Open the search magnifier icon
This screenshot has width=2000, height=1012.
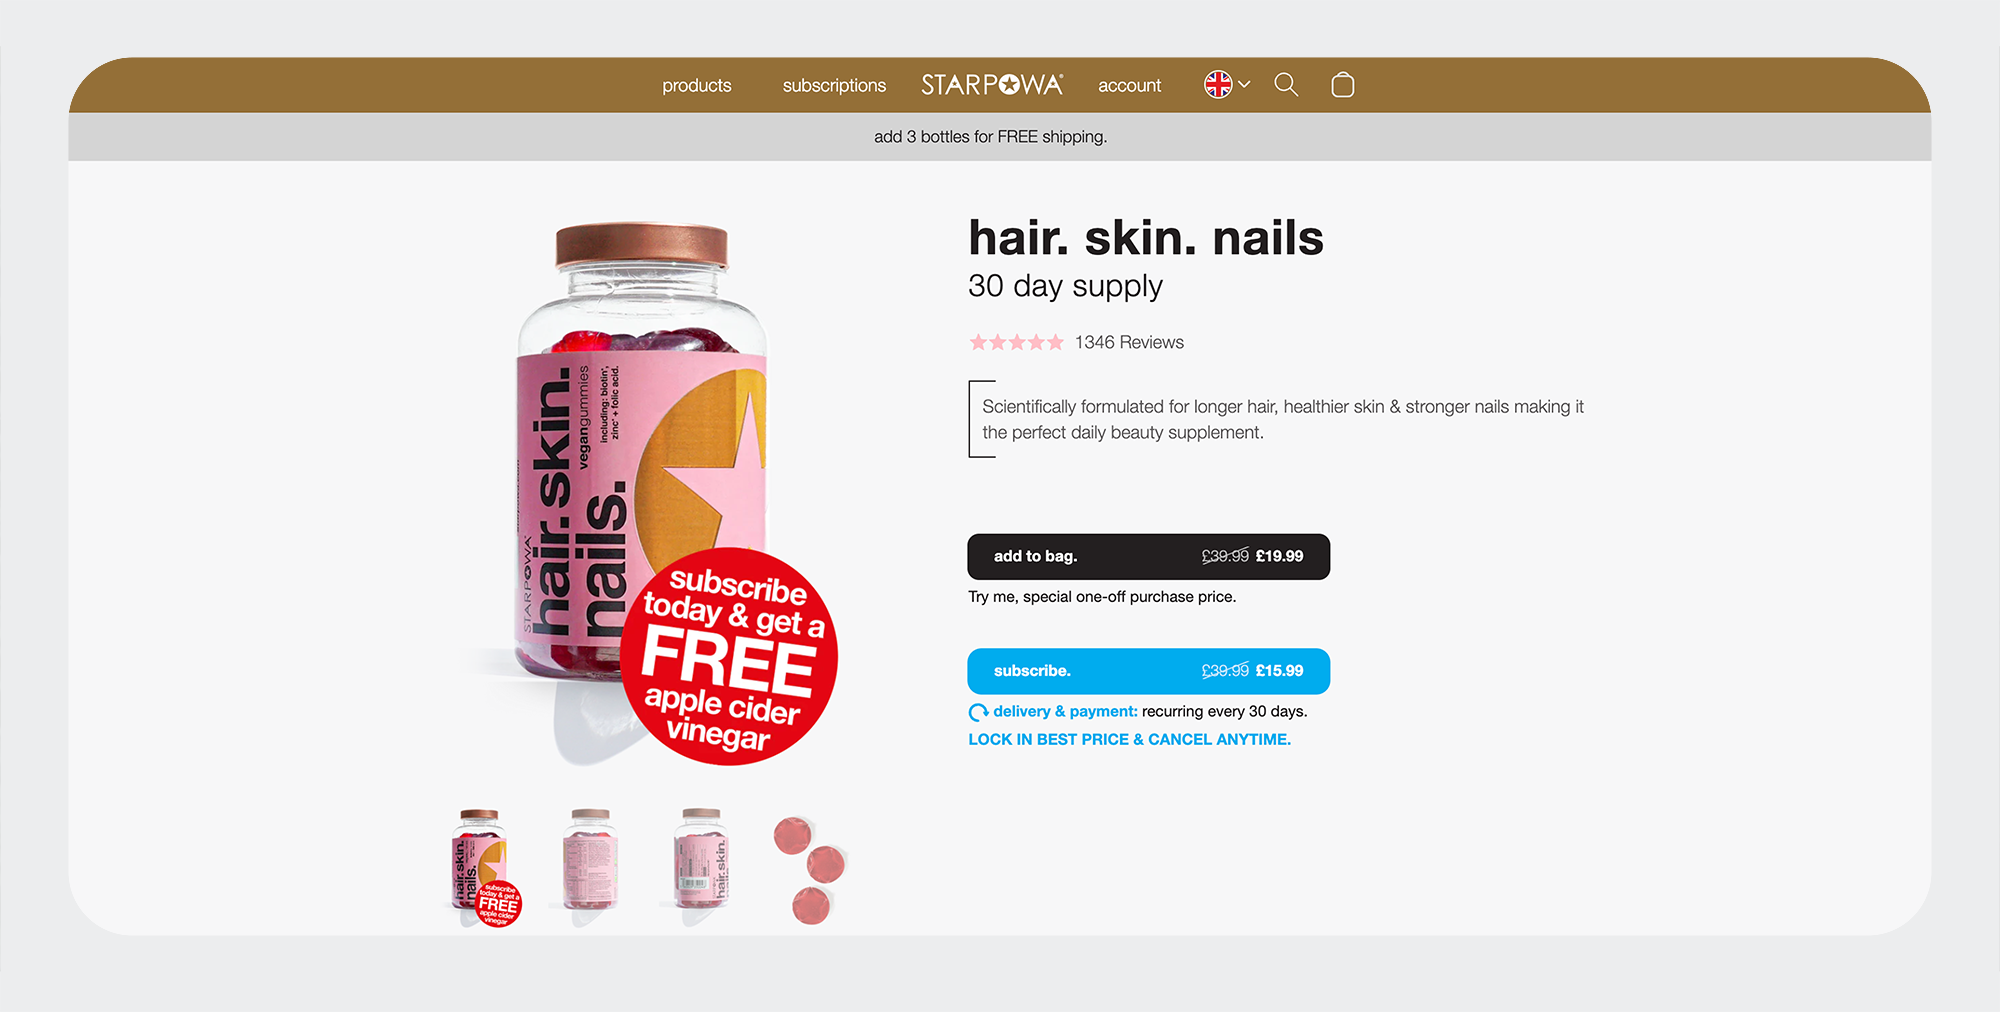click(x=1286, y=85)
